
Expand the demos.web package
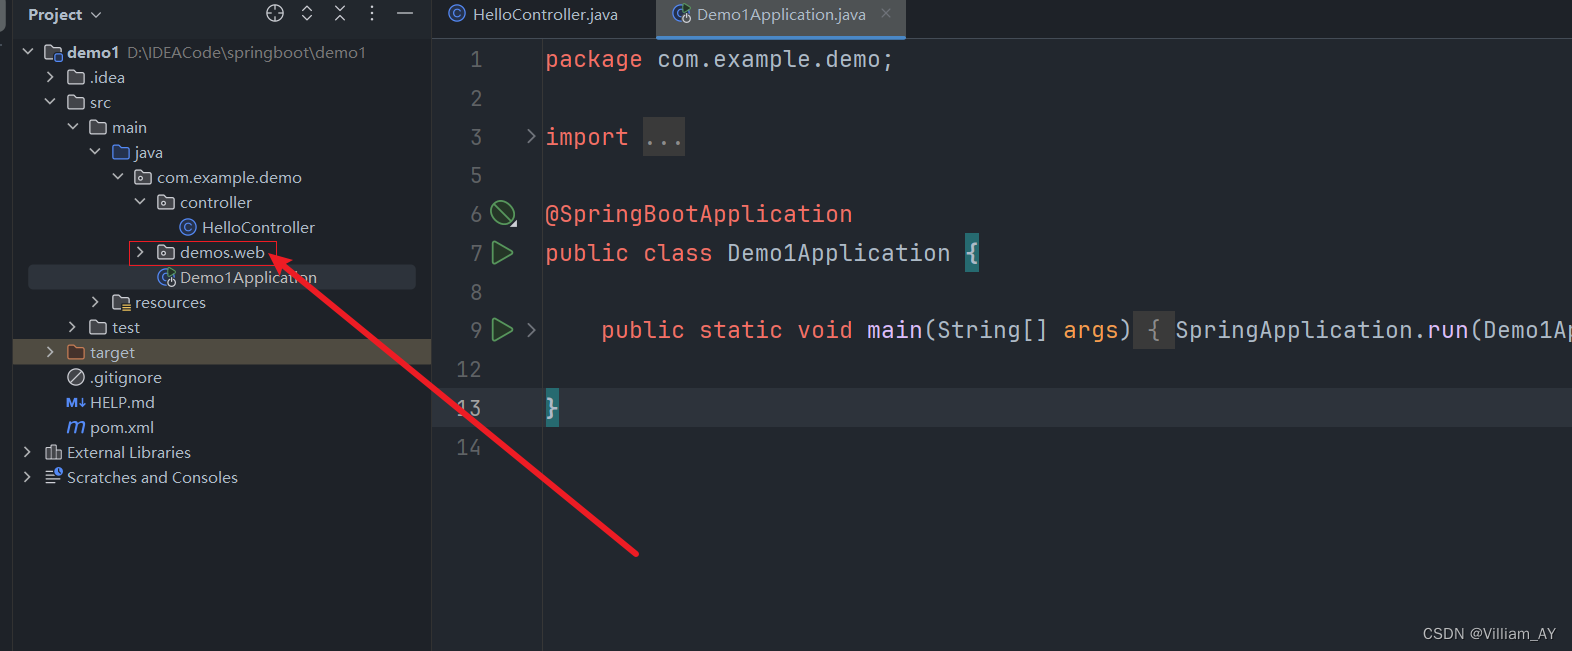[140, 252]
